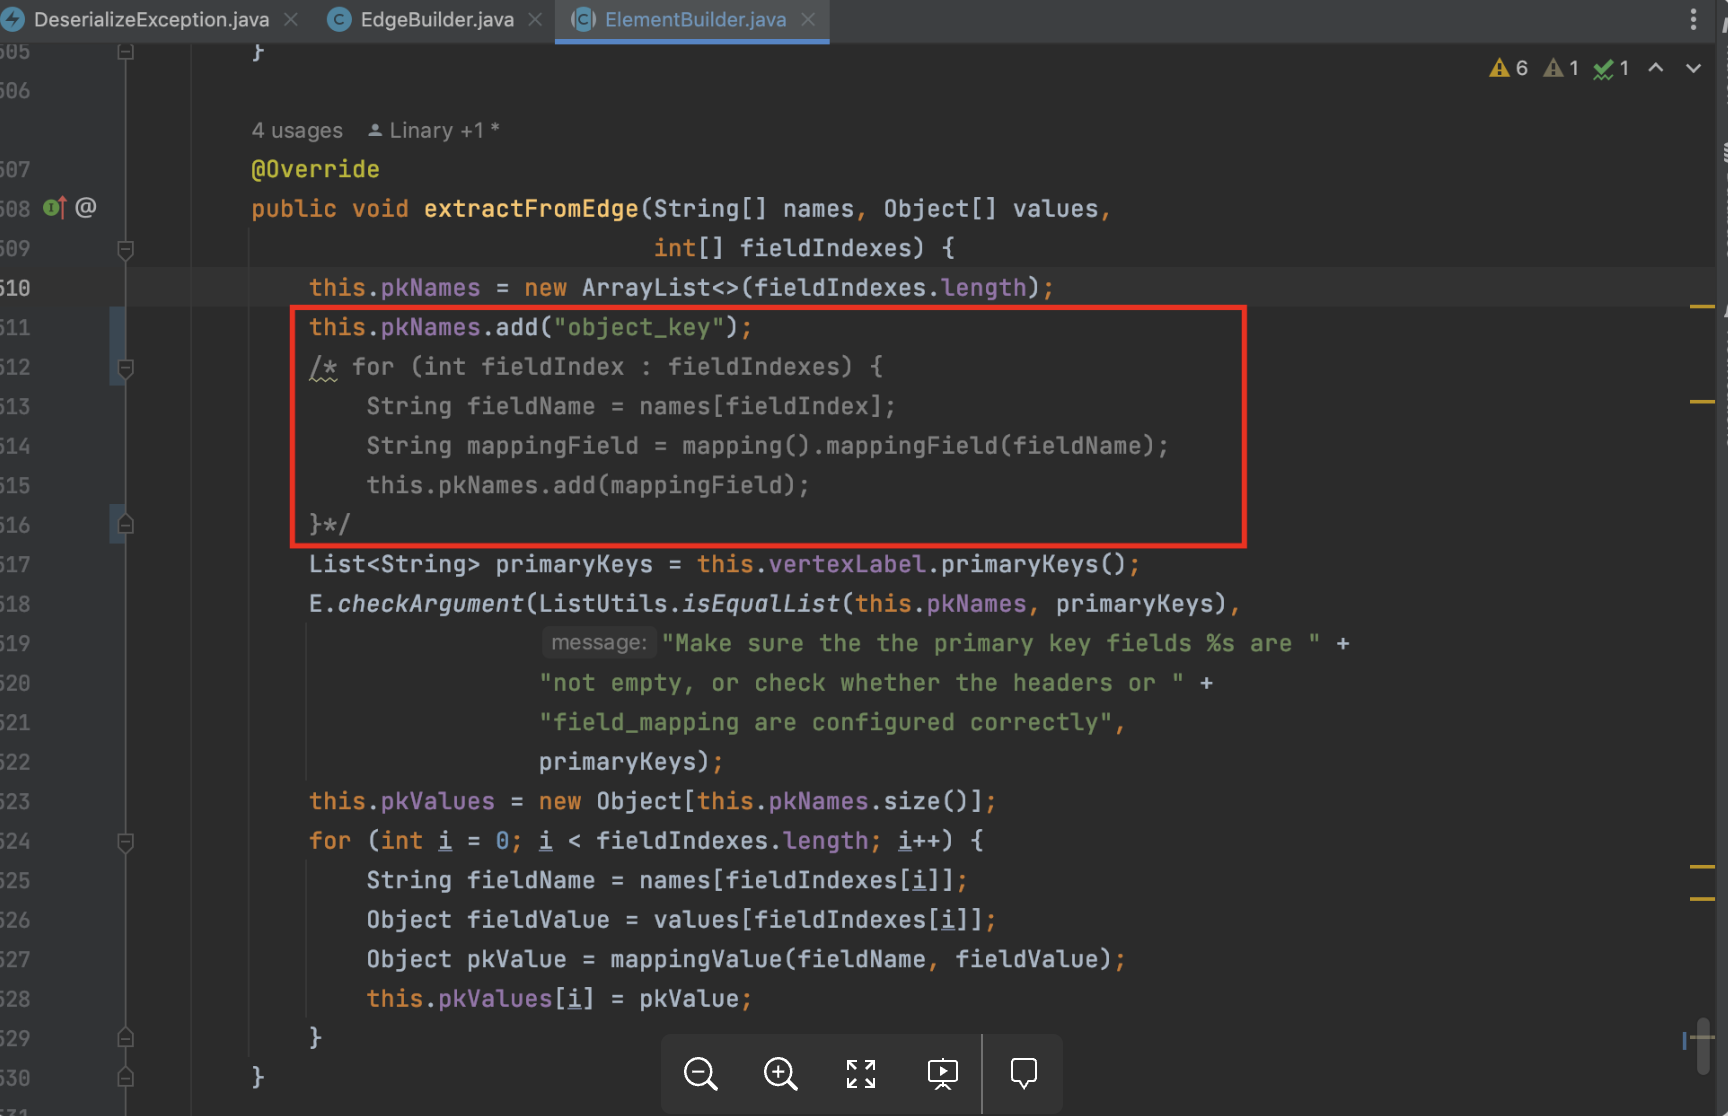Click the isEqualList method call

pyautogui.click(x=761, y=604)
